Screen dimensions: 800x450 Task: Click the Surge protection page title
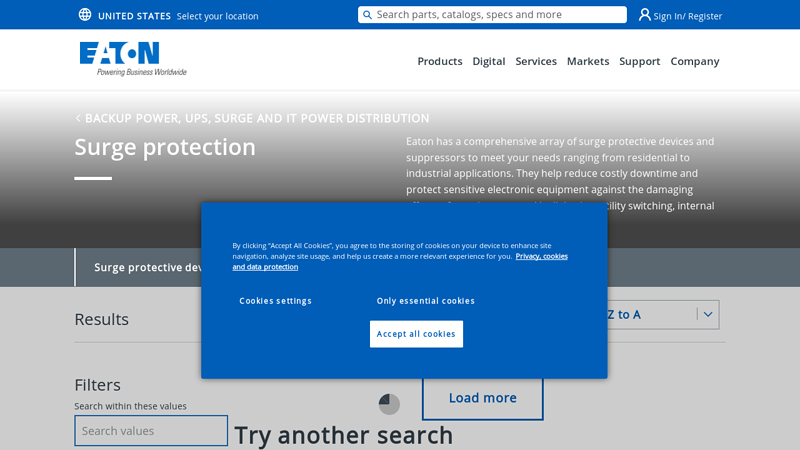165,147
